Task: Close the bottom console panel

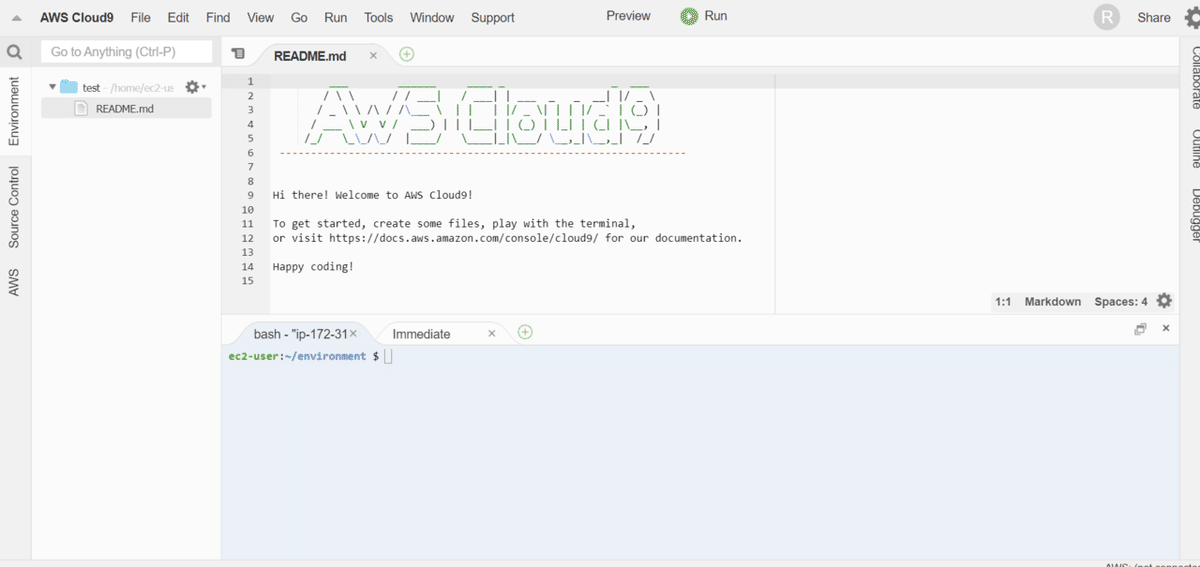Action: (1166, 328)
